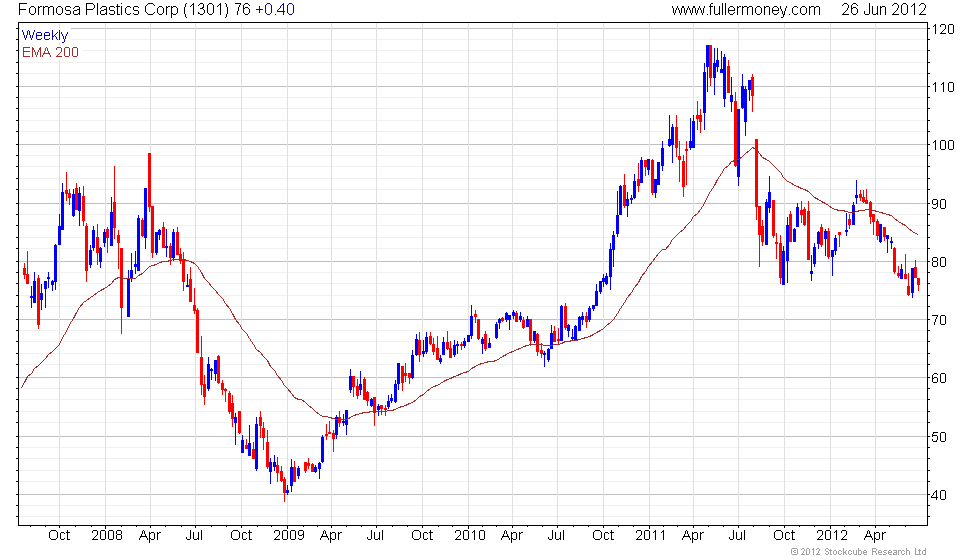
Task: Click the Apr label following 2010
Action: click(512, 536)
